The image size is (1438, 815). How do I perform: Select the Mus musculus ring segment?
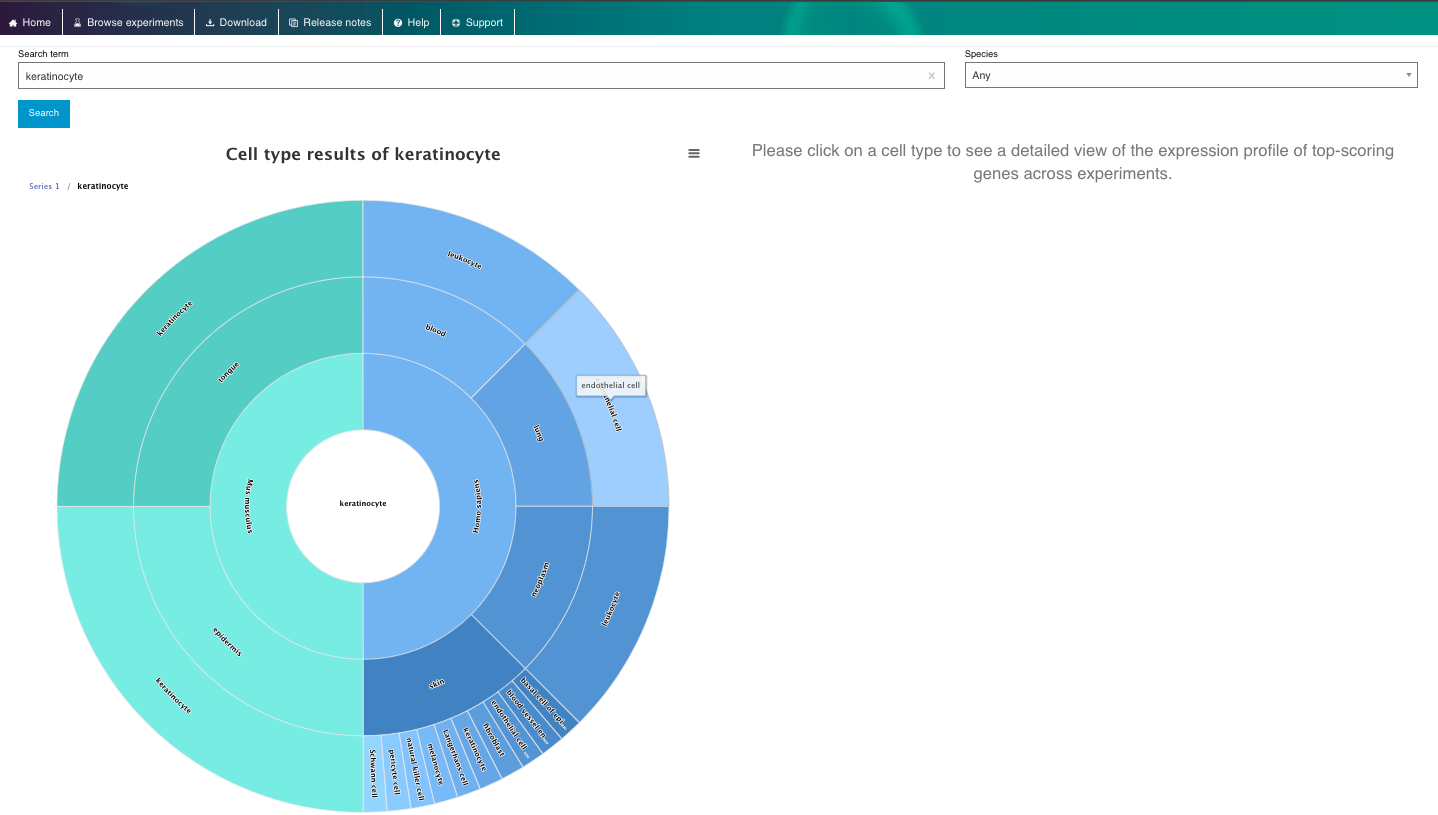250,505
